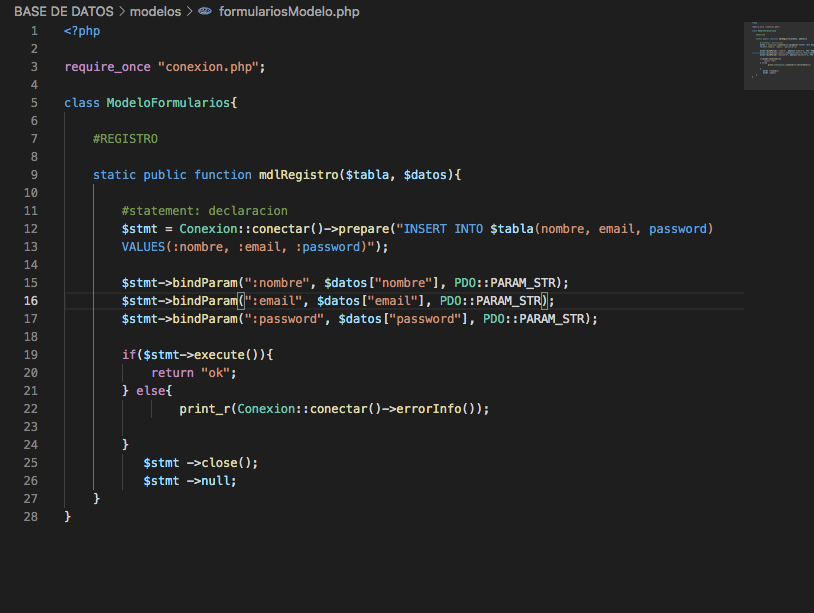Click the #REGISTRO comment
Screen dimensions: 814x613
[x=125, y=139]
